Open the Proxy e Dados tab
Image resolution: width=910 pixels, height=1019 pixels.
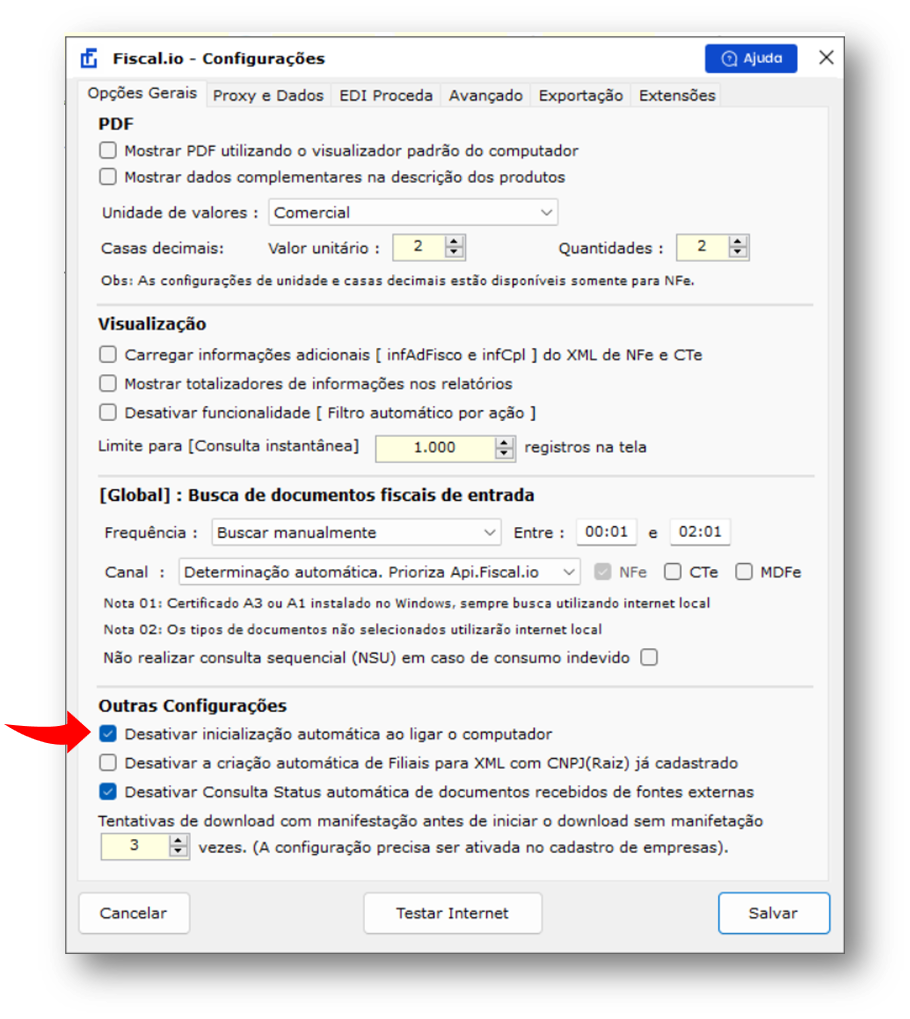pos(268,96)
